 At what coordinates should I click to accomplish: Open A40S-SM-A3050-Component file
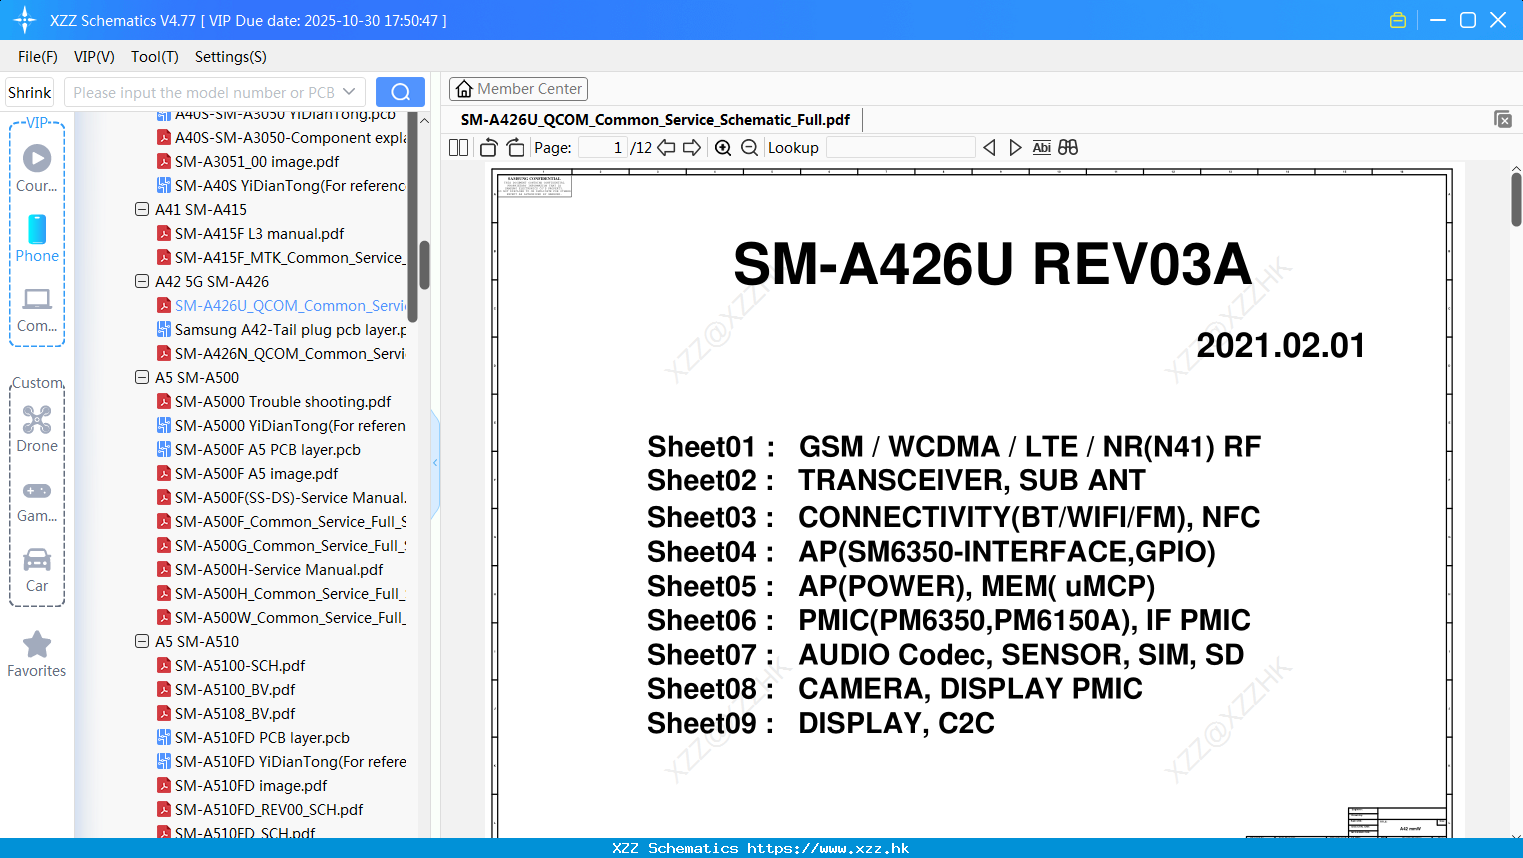click(281, 138)
